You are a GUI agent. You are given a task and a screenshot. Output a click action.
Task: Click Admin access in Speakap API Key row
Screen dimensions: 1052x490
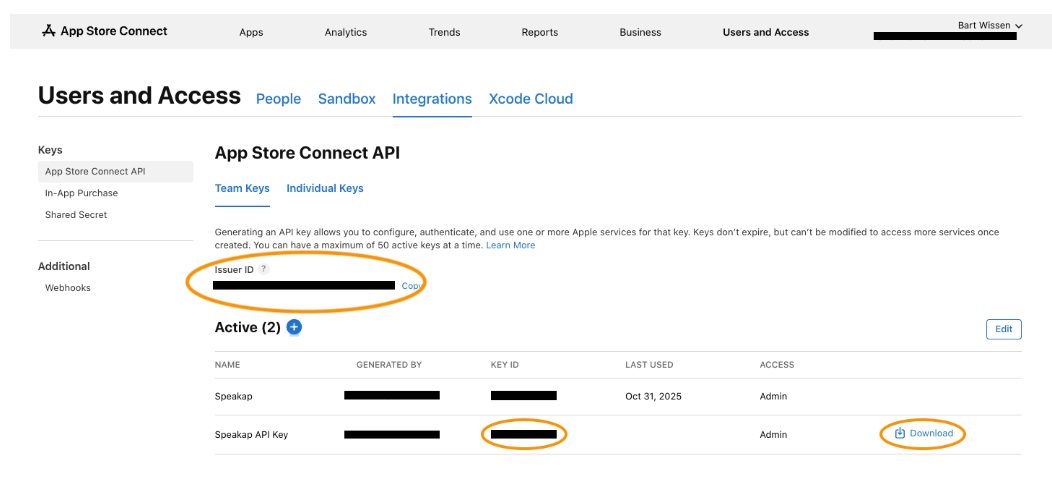coord(774,435)
